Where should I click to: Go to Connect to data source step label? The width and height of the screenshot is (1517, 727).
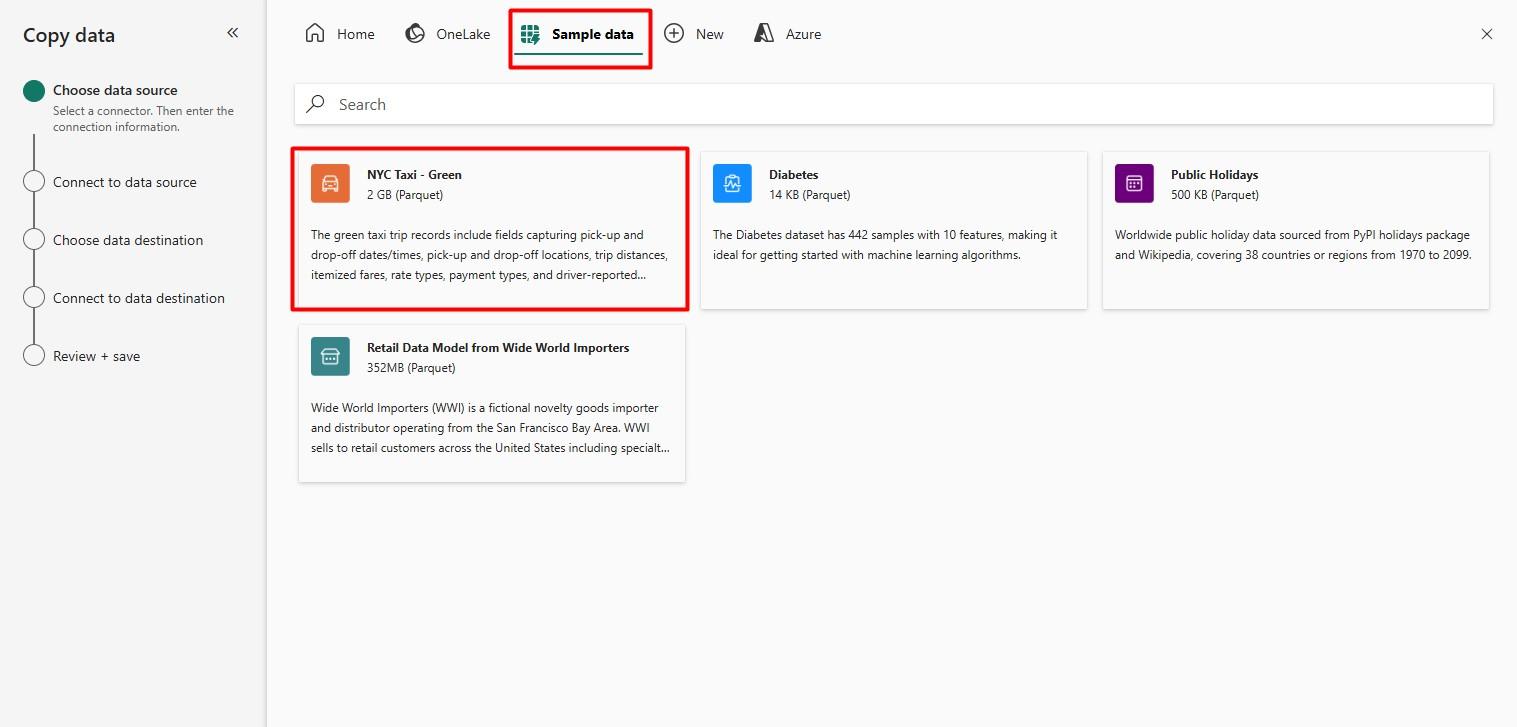pyautogui.click(x=125, y=182)
